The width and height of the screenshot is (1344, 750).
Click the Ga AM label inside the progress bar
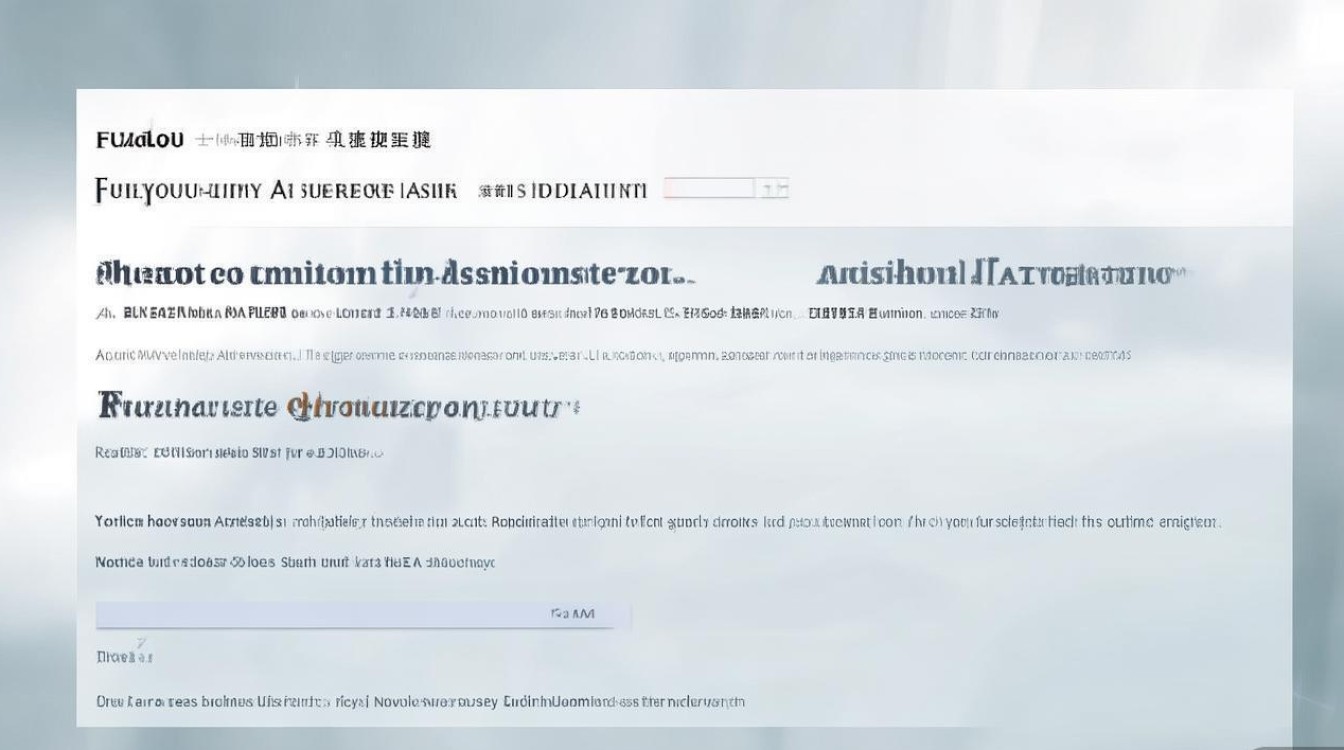click(575, 613)
